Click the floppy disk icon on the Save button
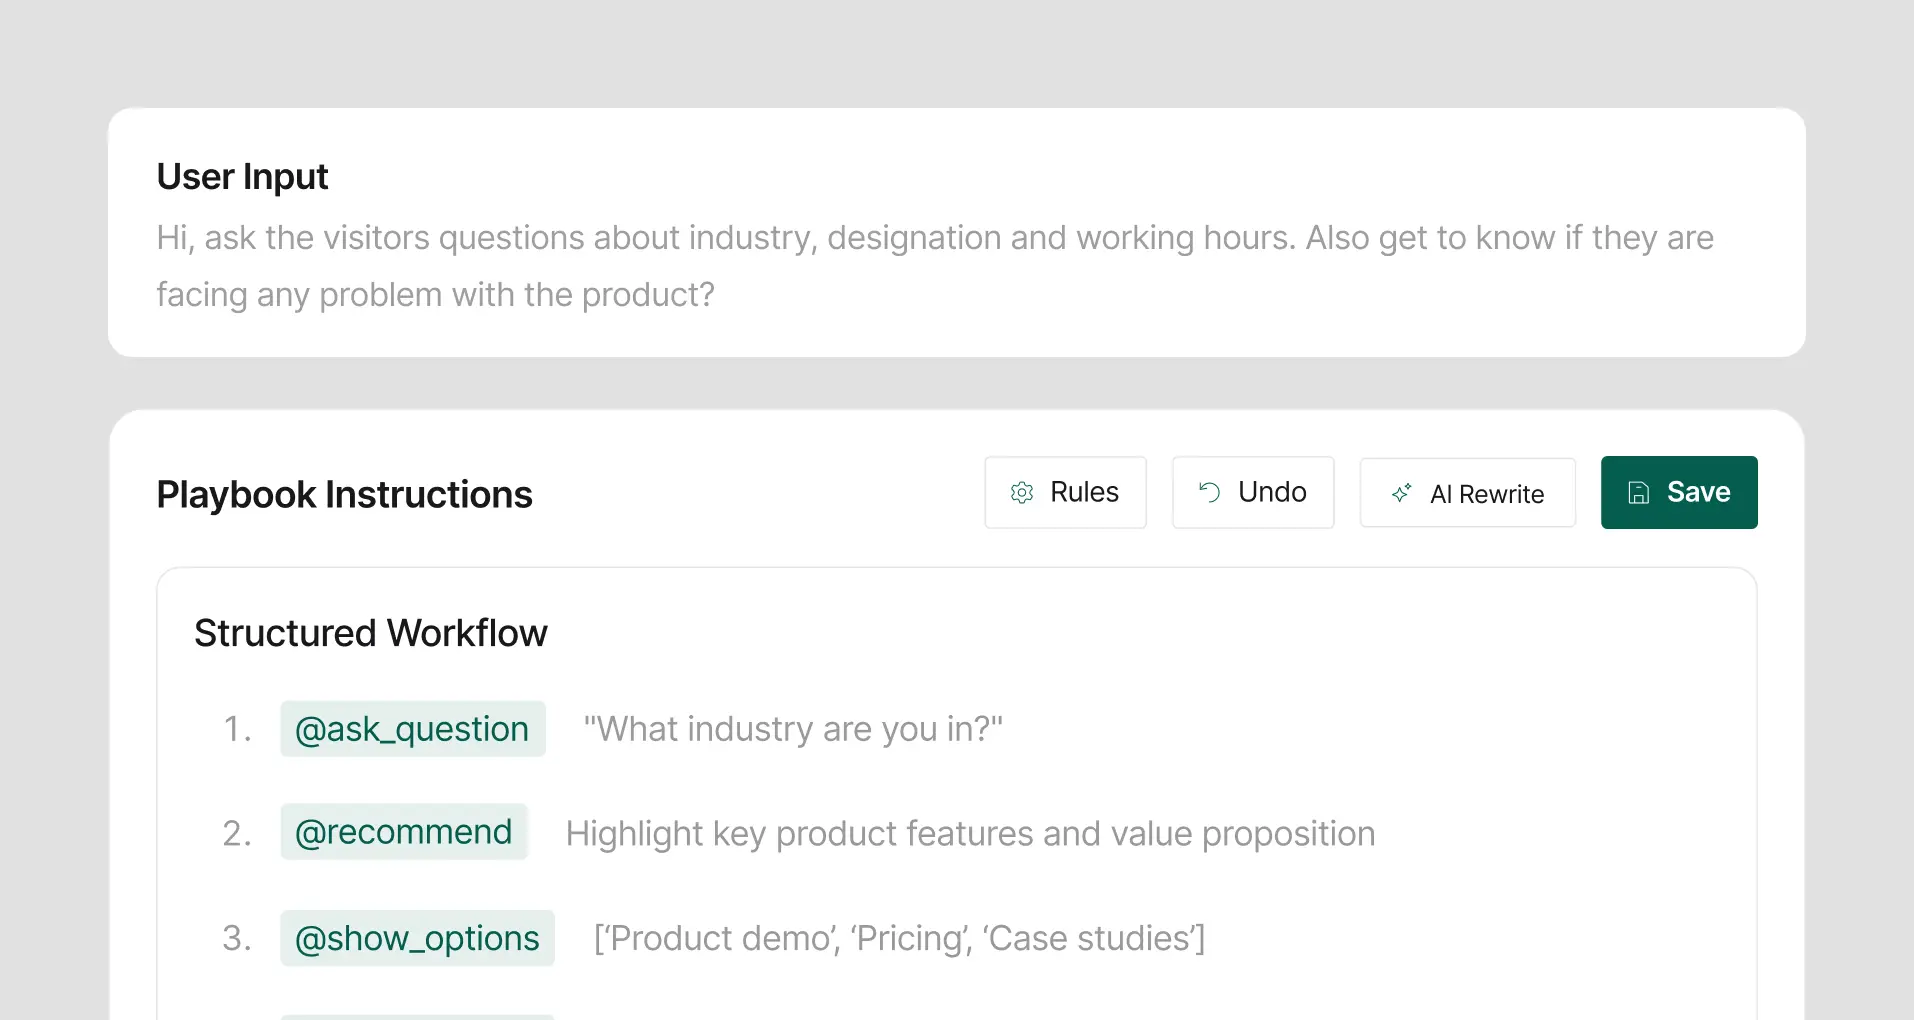Image resolution: width=1914 pixels, height=1020 pixels. pos(1638,491)
